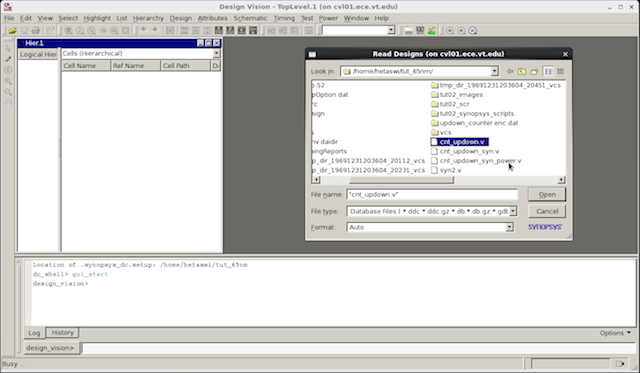Image resolution: width=640 pixels, height=373 pixels.
Task: Select file cnt_updown.v
Action: pos(460,142)
